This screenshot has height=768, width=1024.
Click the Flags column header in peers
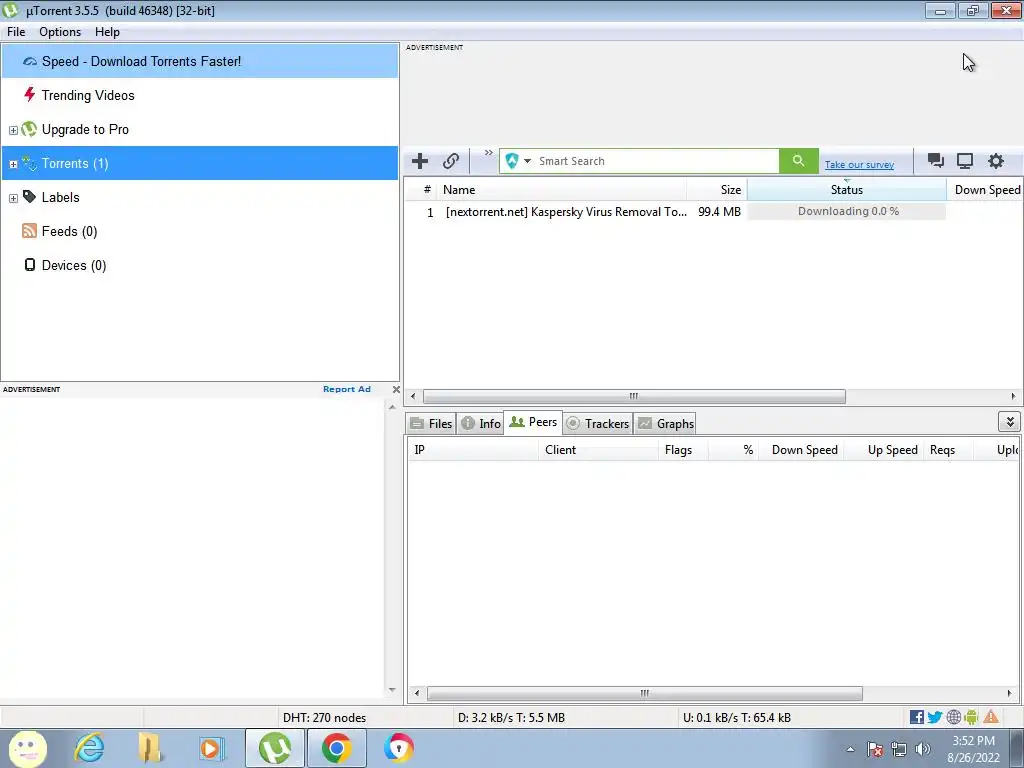click(683, 450)
